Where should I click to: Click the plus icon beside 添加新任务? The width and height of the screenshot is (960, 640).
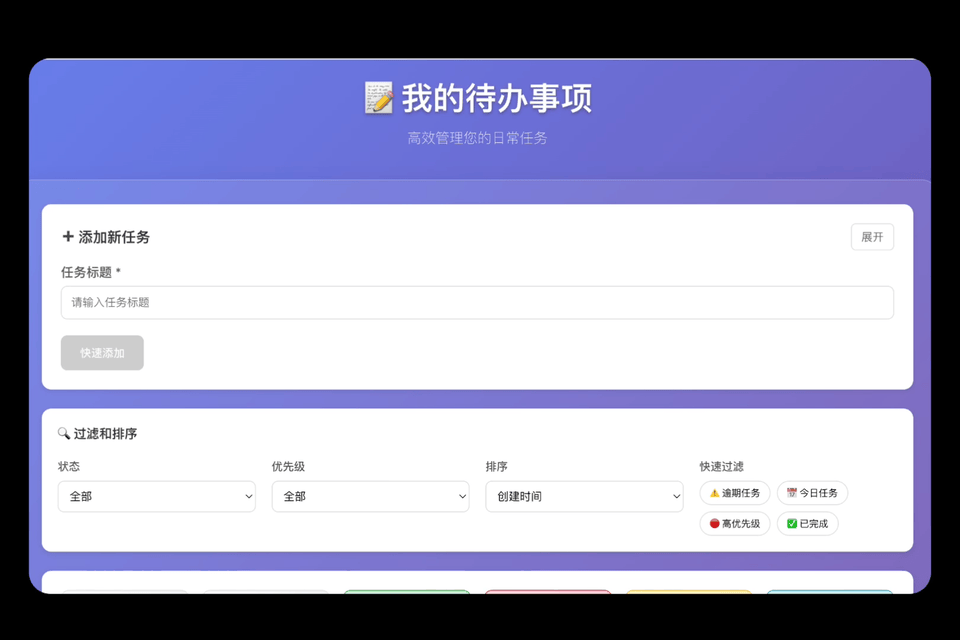tap(68, 237)
